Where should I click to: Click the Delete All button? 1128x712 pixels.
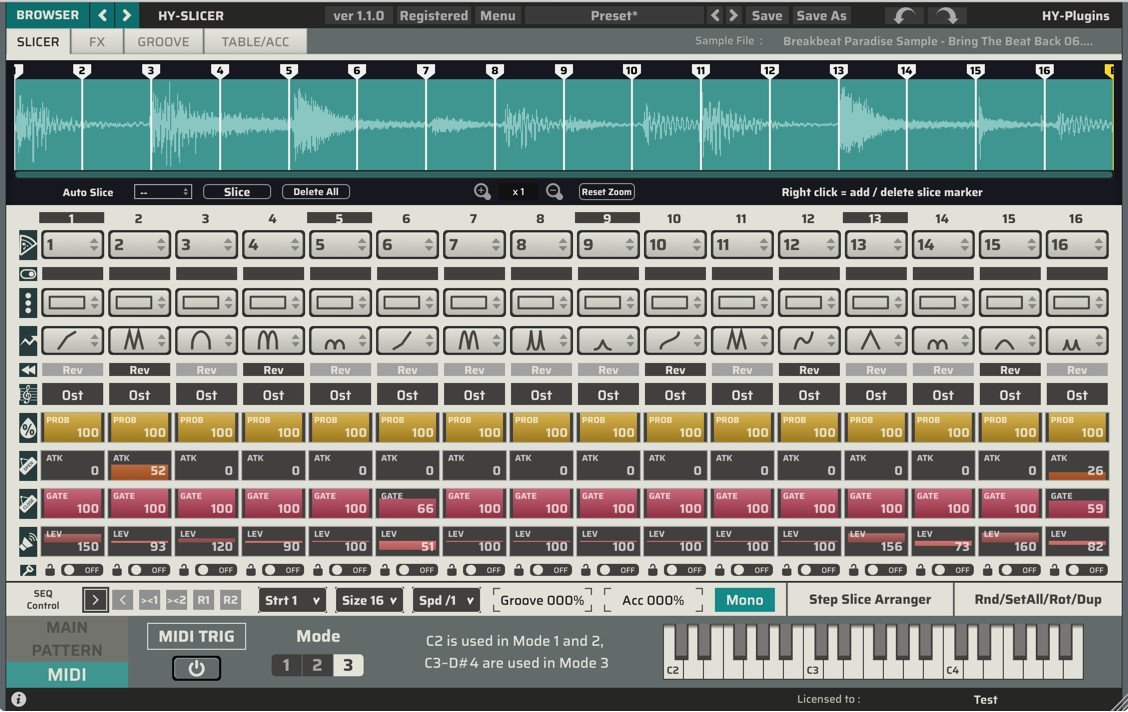coord(316,192)
